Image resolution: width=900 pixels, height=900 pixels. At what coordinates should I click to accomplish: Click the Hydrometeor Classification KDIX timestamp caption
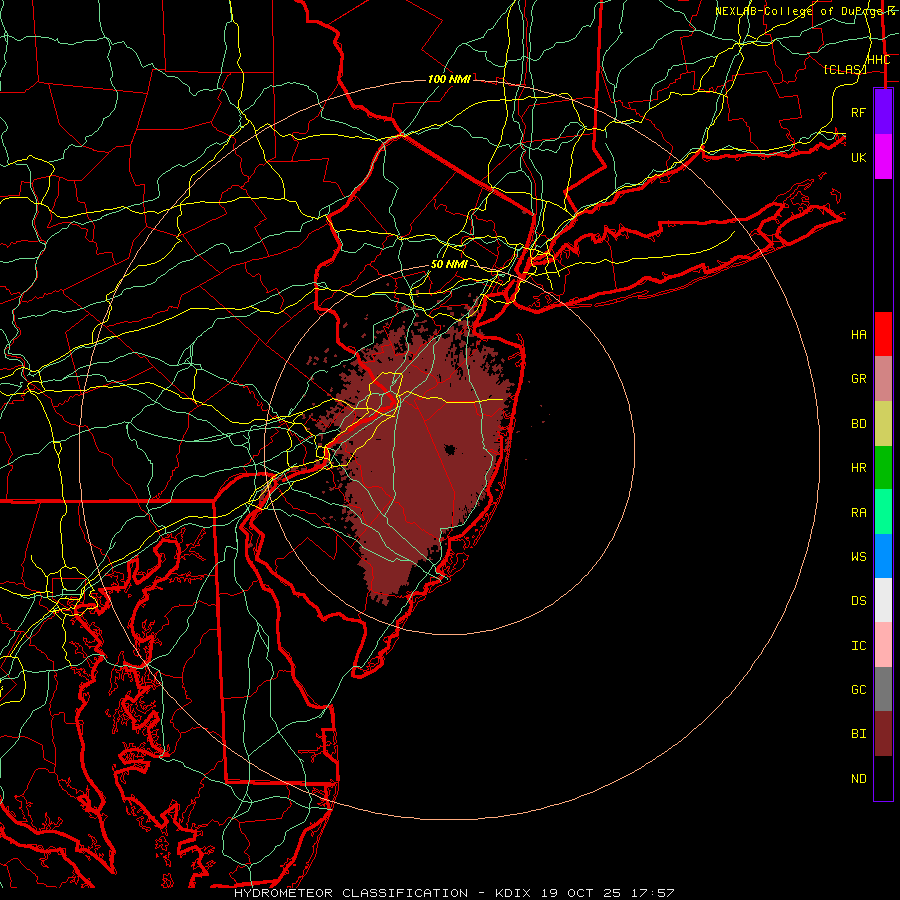pos(454,893)
